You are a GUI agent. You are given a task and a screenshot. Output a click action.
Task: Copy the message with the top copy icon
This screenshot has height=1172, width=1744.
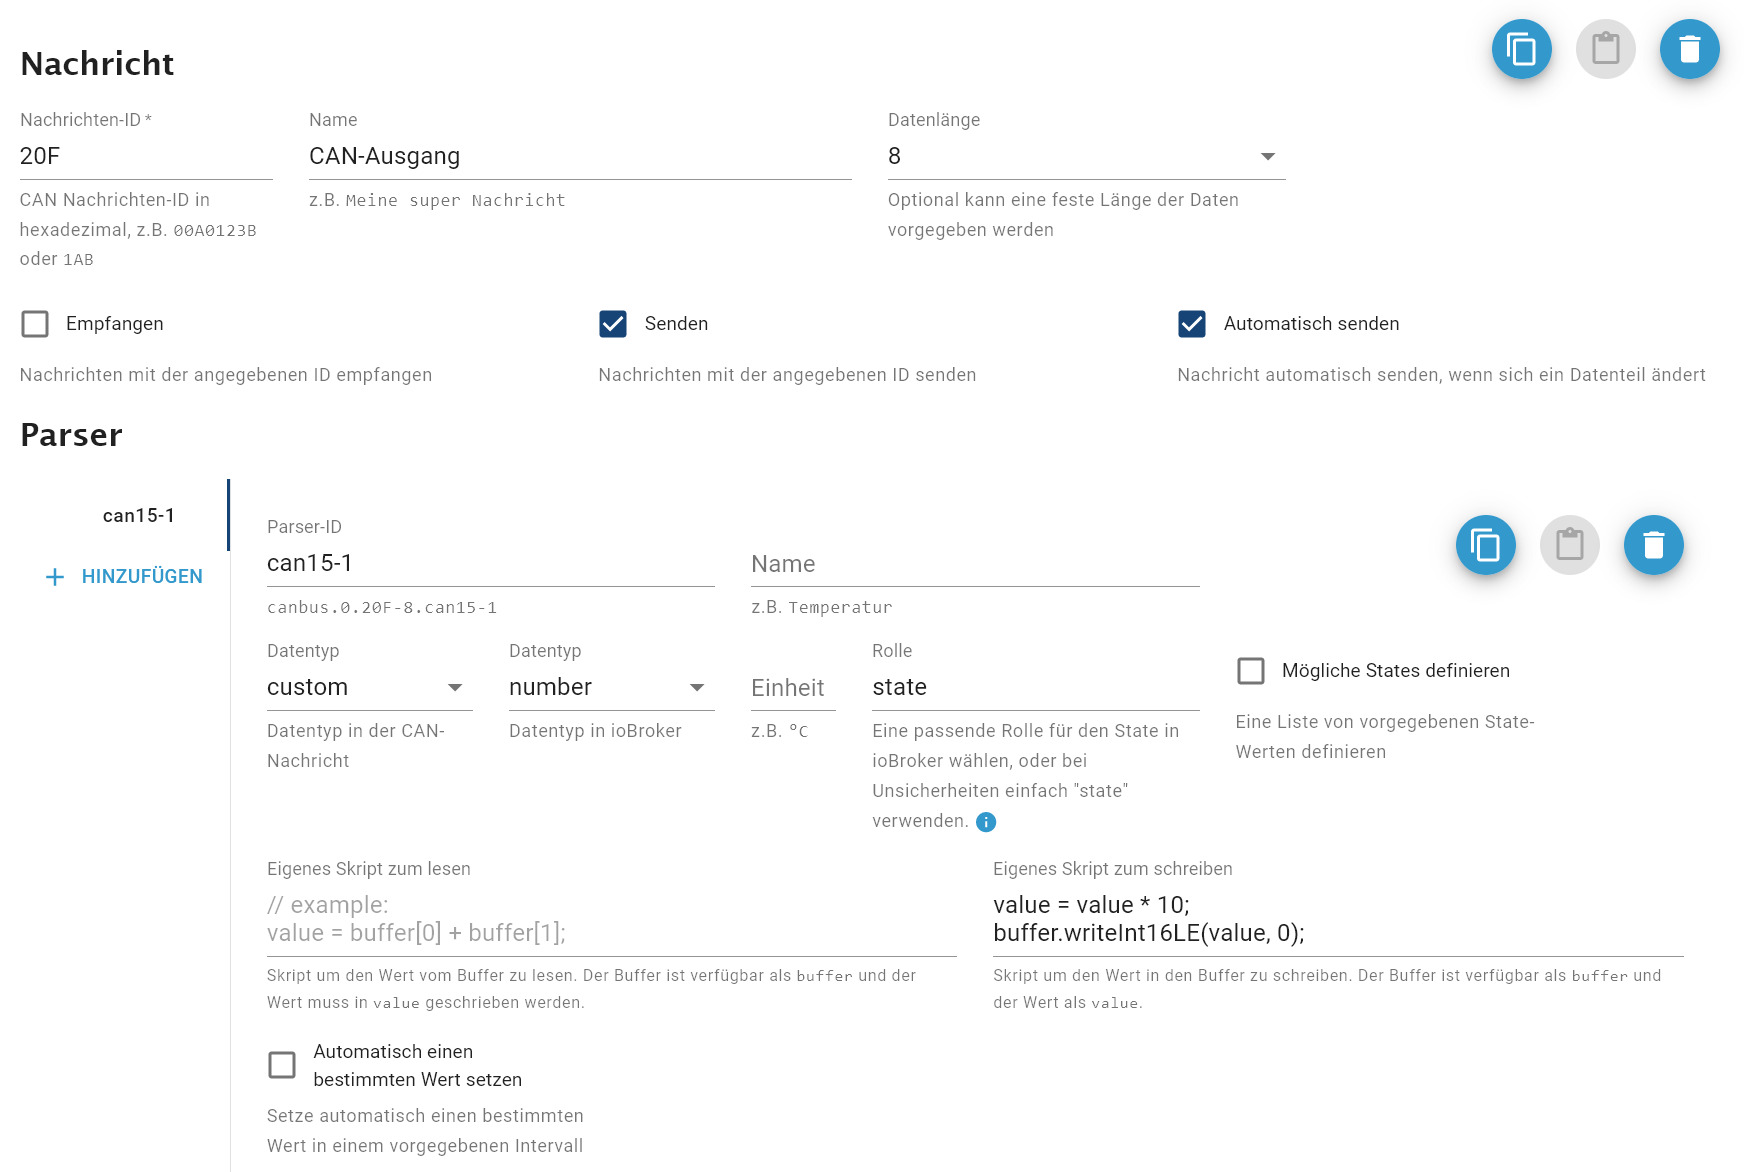pos(1521,49)
